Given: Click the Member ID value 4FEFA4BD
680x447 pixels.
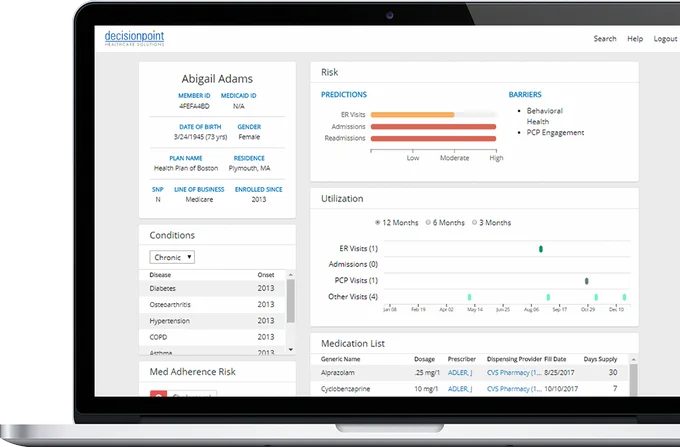Looking at the screenshot, I should tap(194, 106).
